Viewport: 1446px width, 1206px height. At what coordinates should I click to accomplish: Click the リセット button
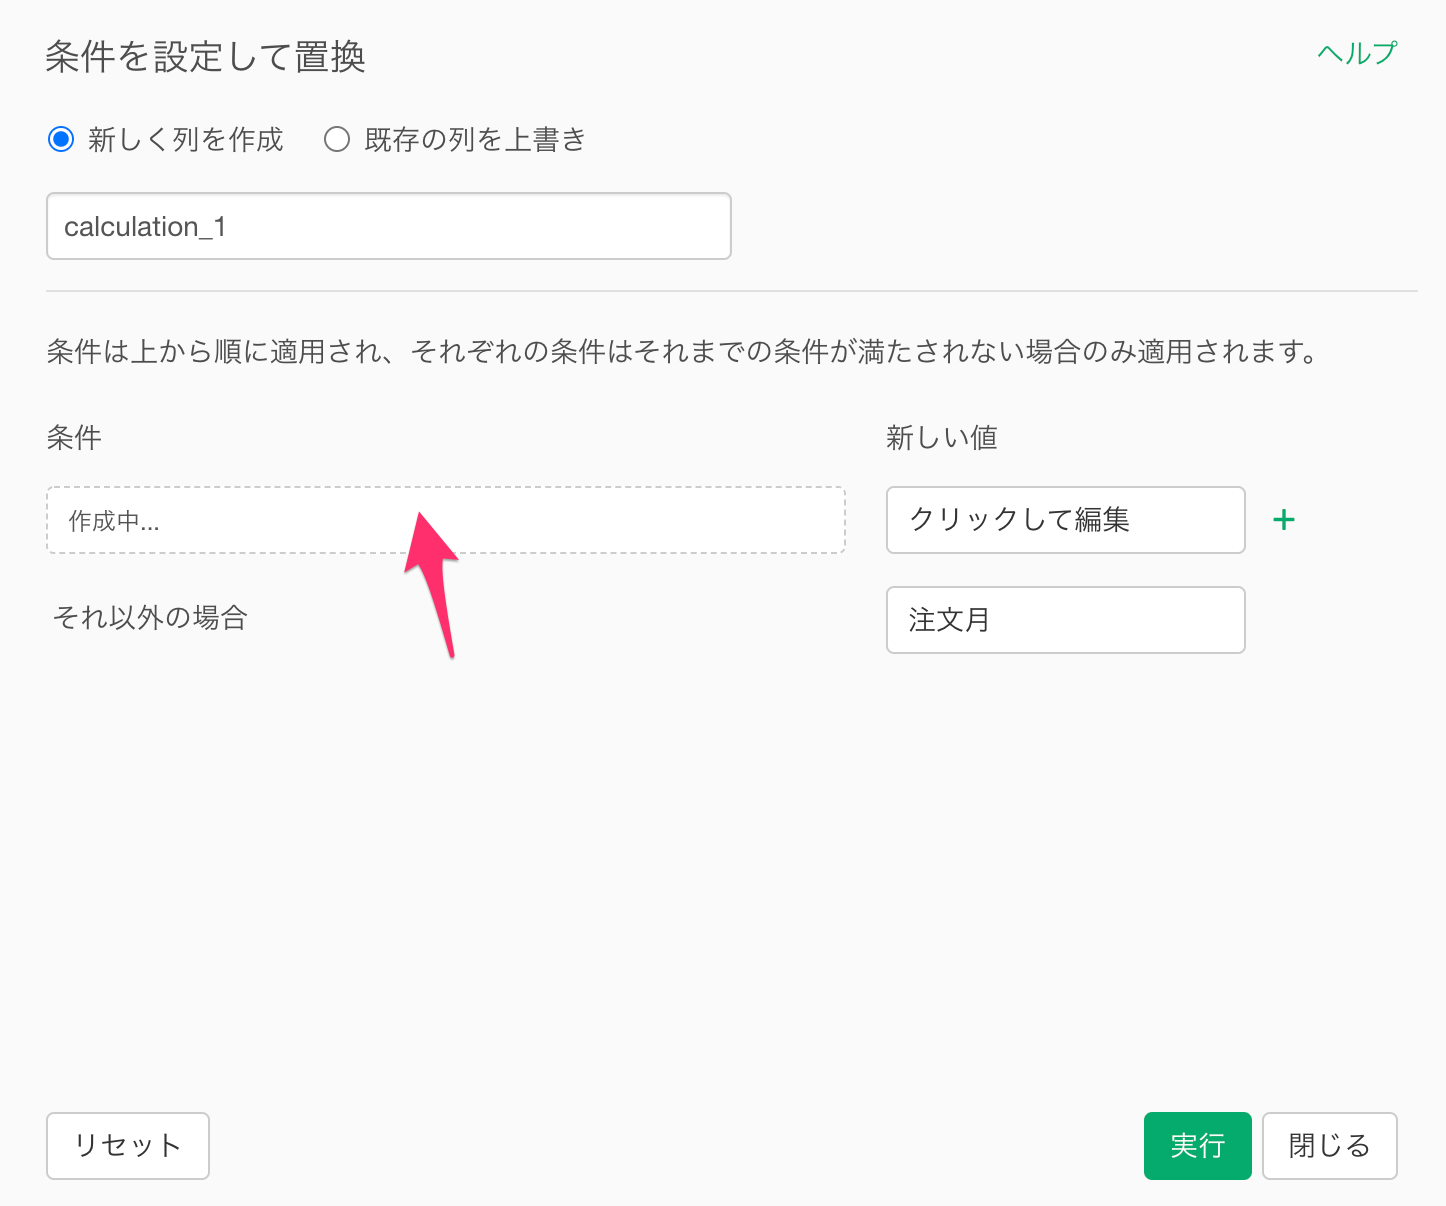(x=128, y=1146)
